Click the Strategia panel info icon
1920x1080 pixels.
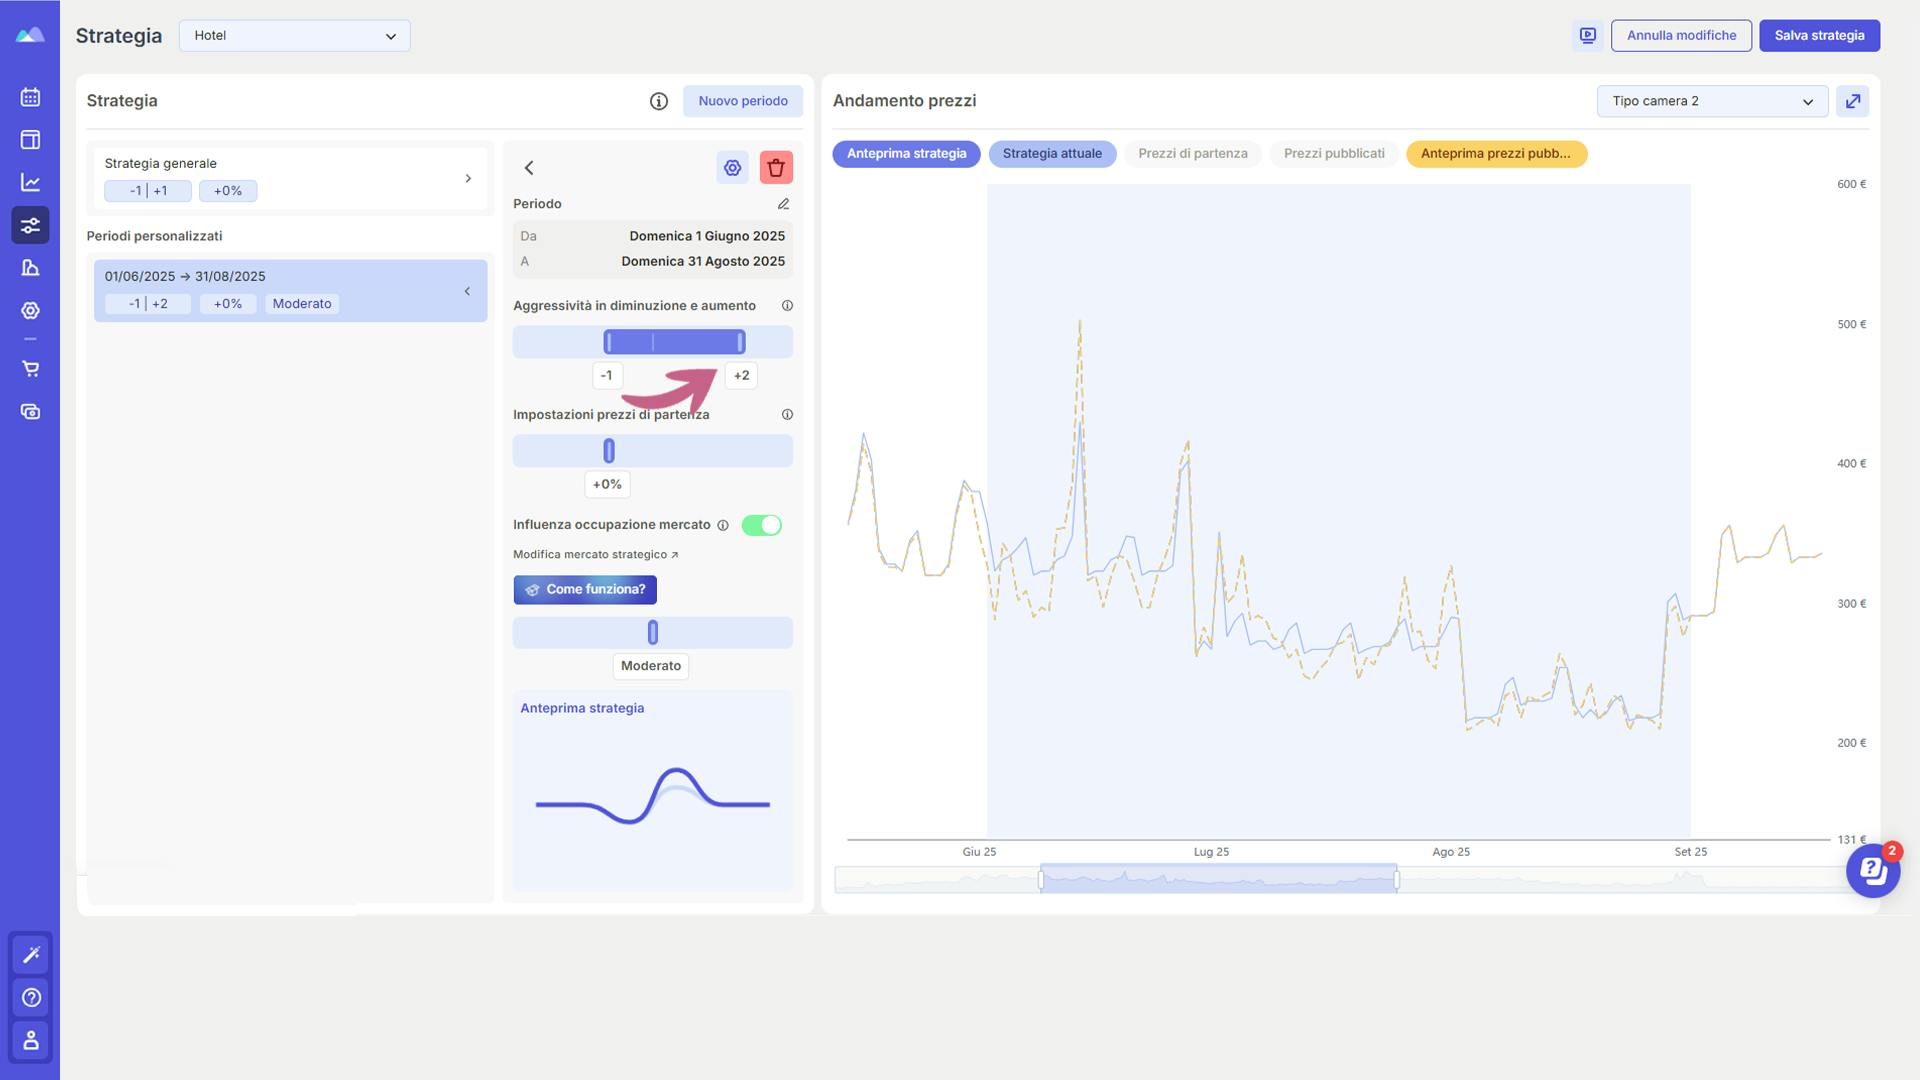point(658,101)
